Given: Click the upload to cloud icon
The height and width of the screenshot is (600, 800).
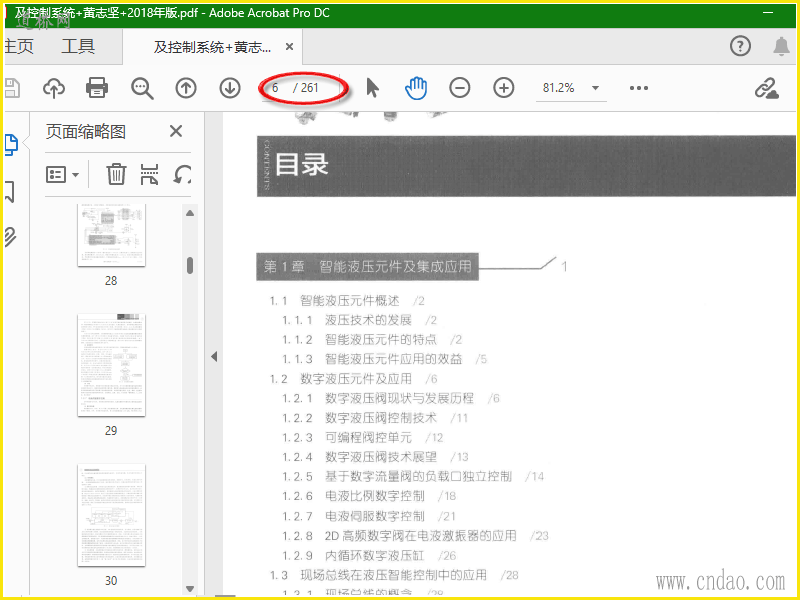Looking at the screenshot, I should click(54, 88).
